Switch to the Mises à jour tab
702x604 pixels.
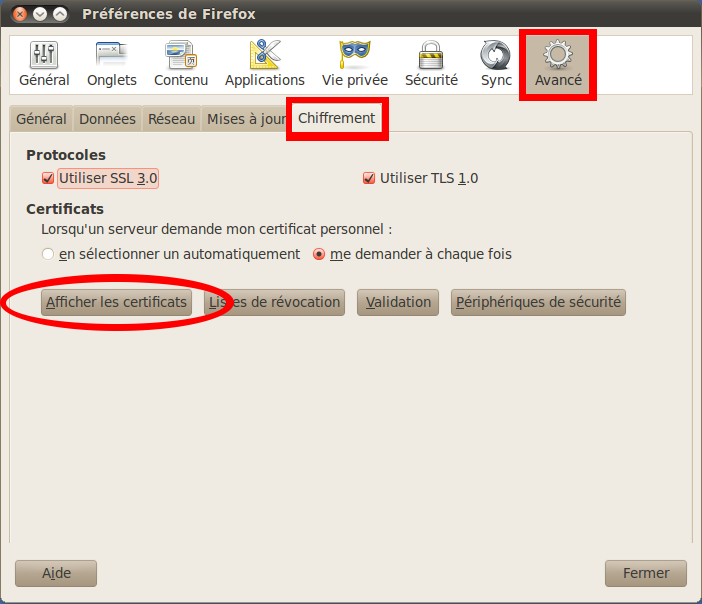click(245, 119)
